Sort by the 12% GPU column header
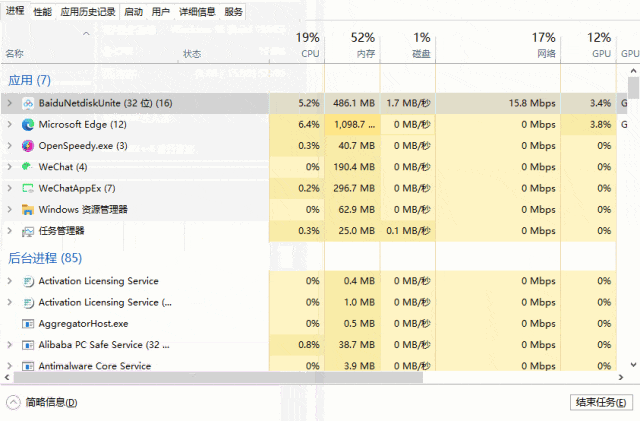This screenshot has width=640, height=421. click(589, 45)
